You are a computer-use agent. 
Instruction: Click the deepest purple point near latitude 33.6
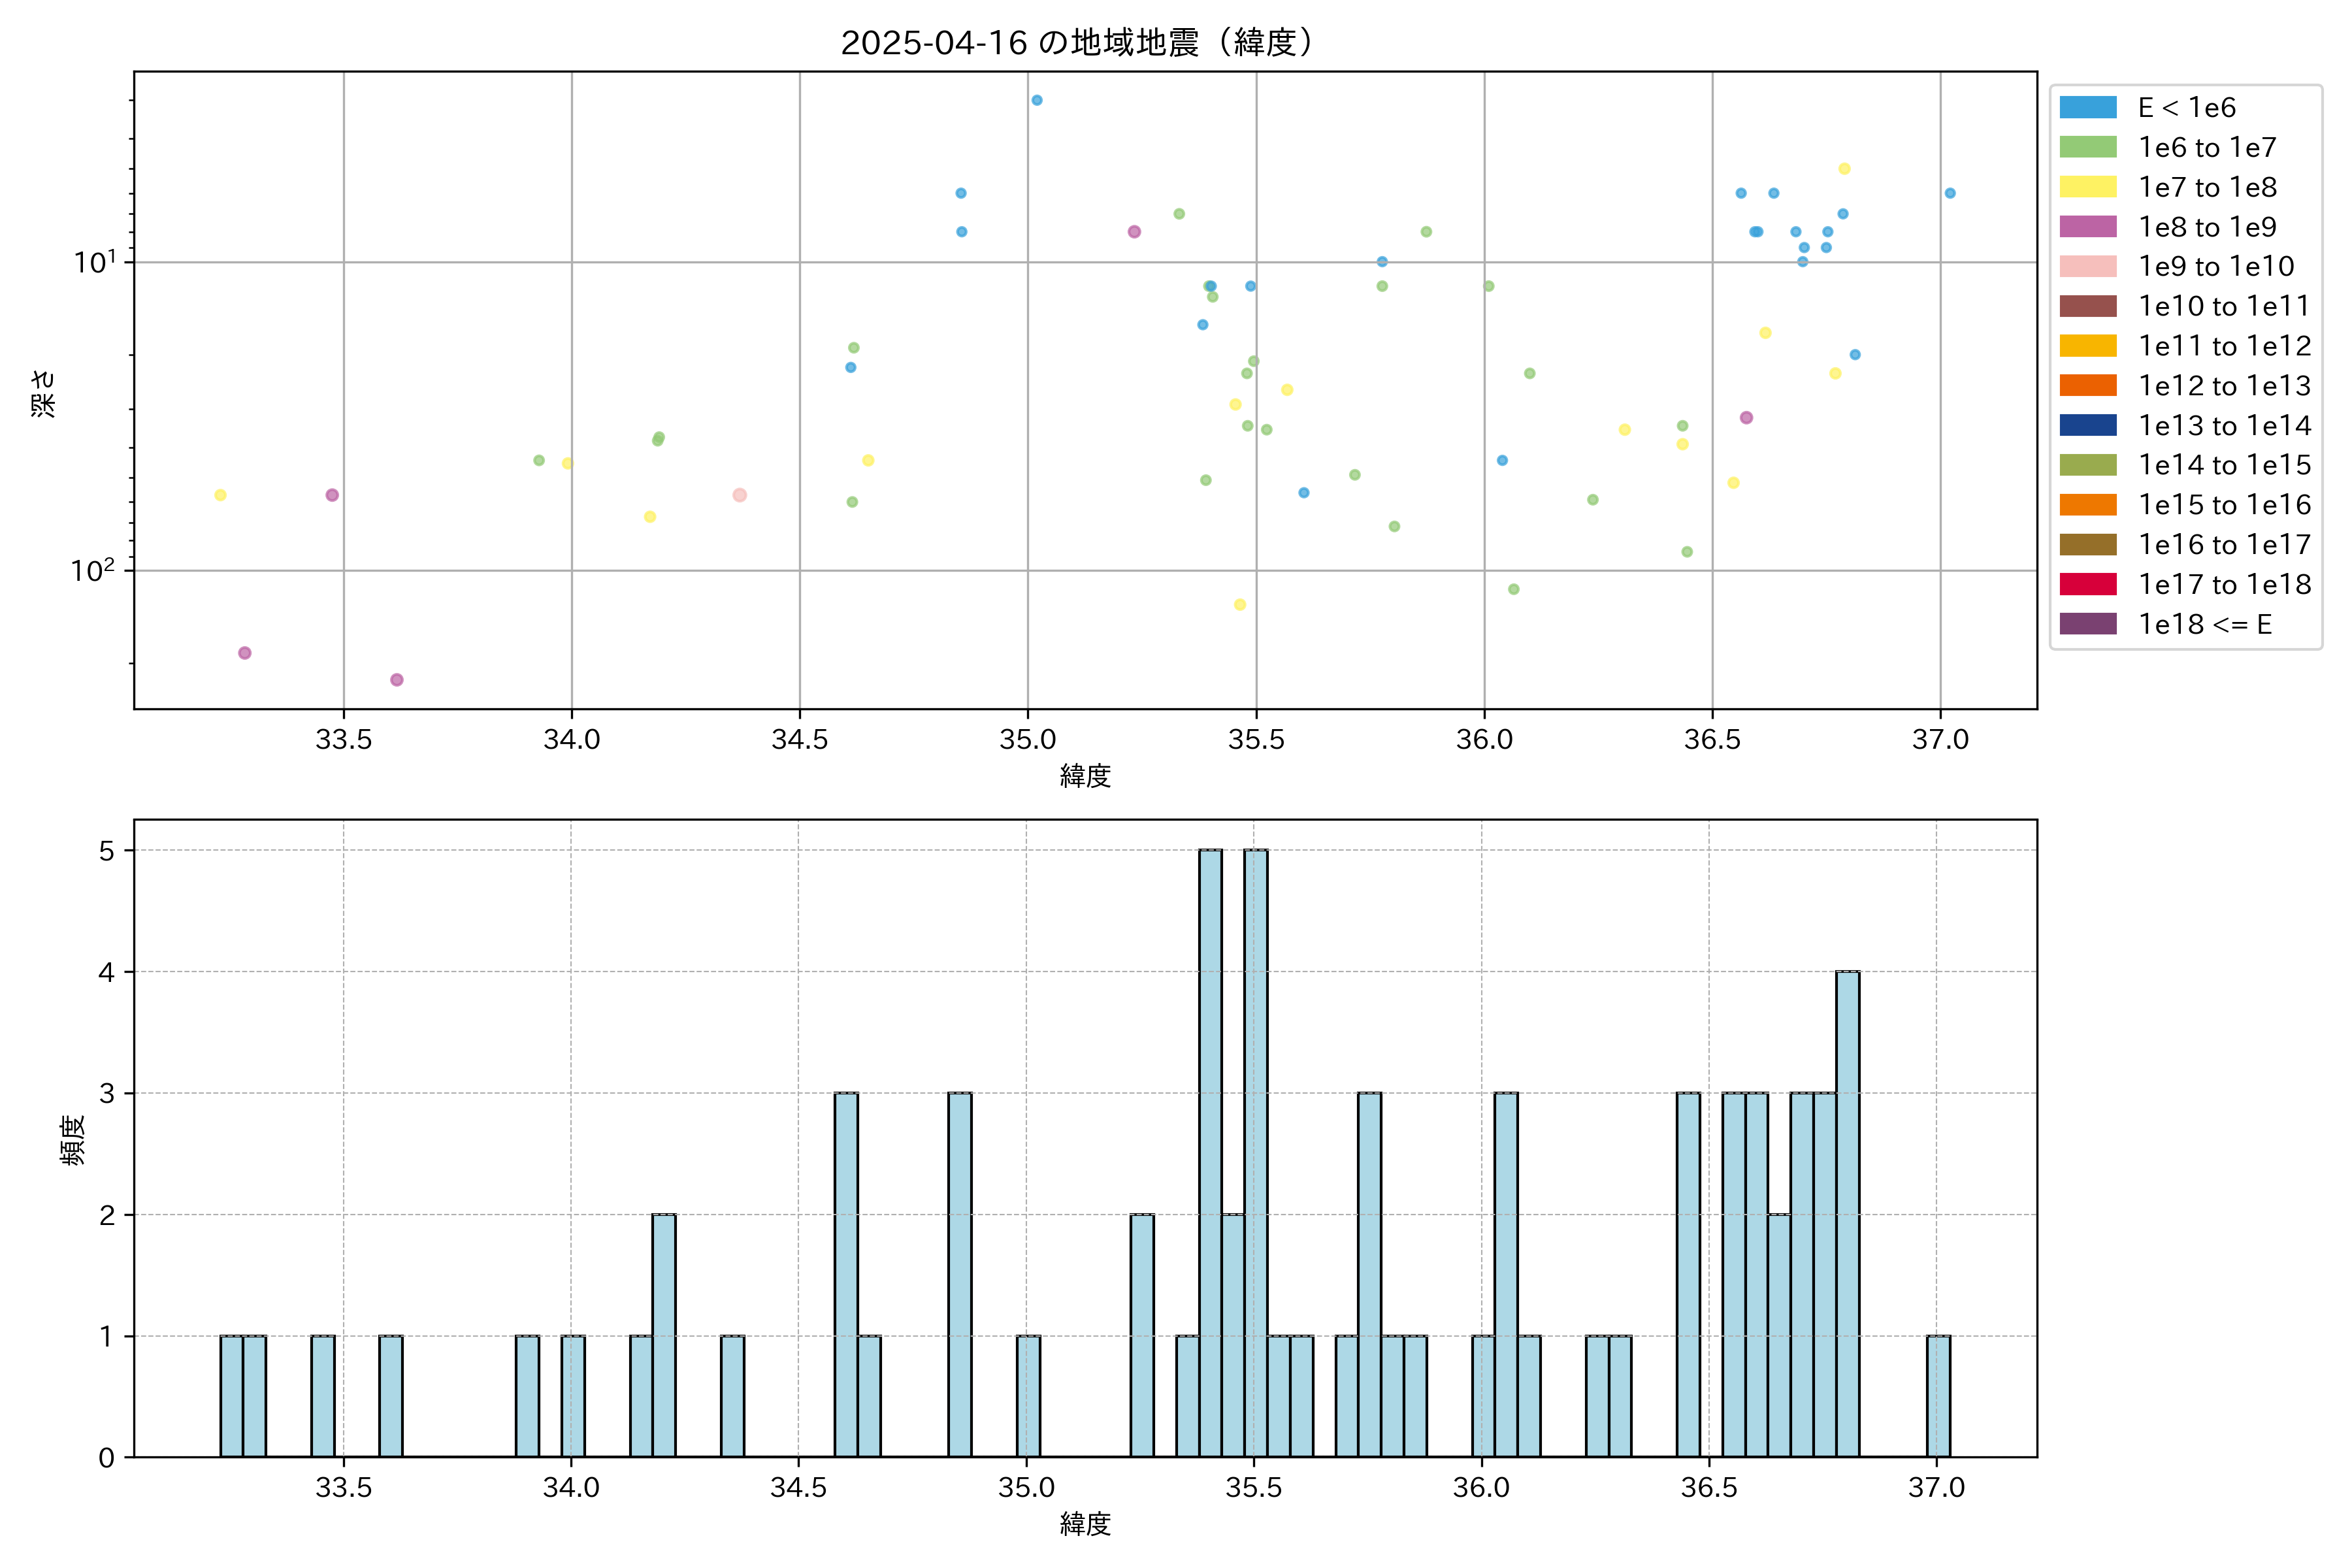coord(396,680)
